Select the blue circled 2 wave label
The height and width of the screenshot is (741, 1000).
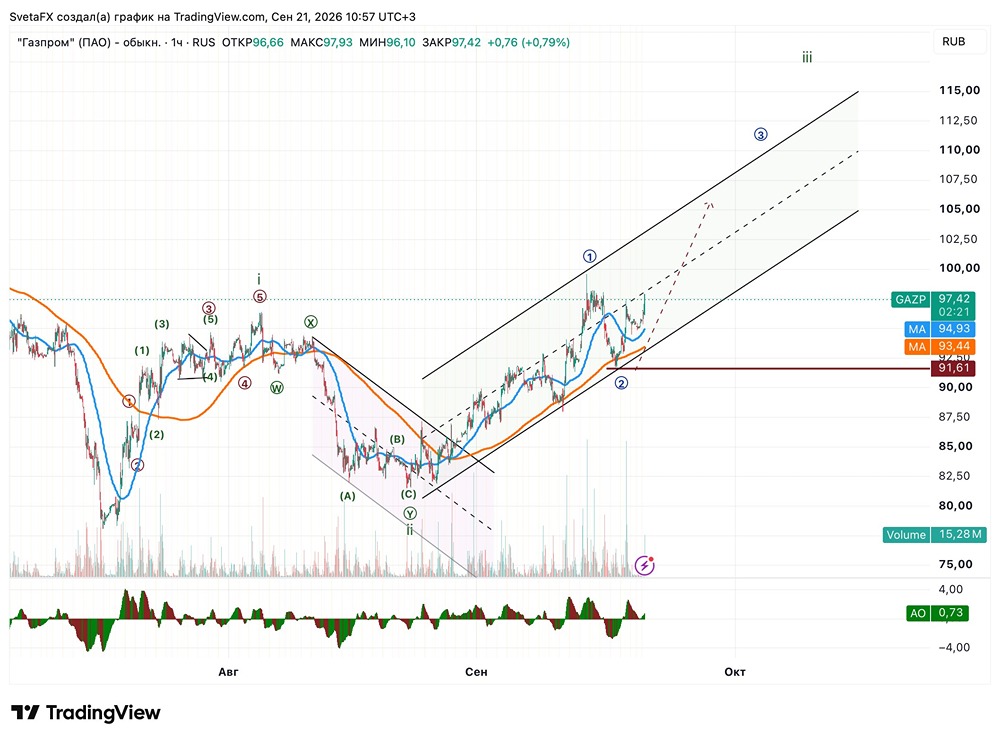(621, 383)
